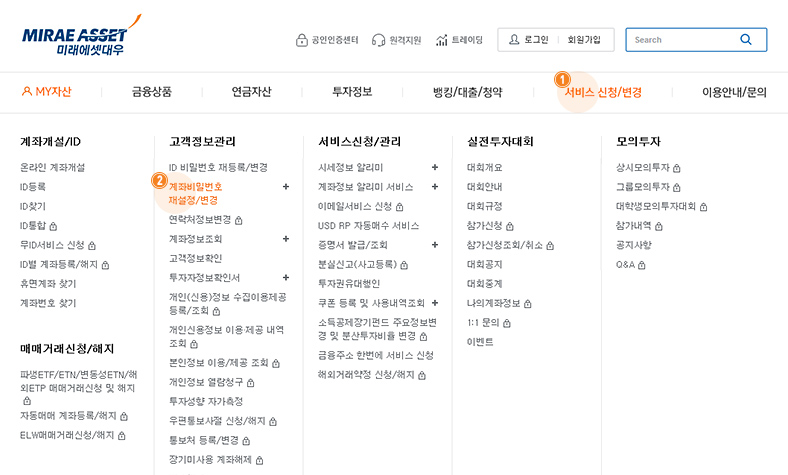Click into the Search input field

(x=682, y=40)
